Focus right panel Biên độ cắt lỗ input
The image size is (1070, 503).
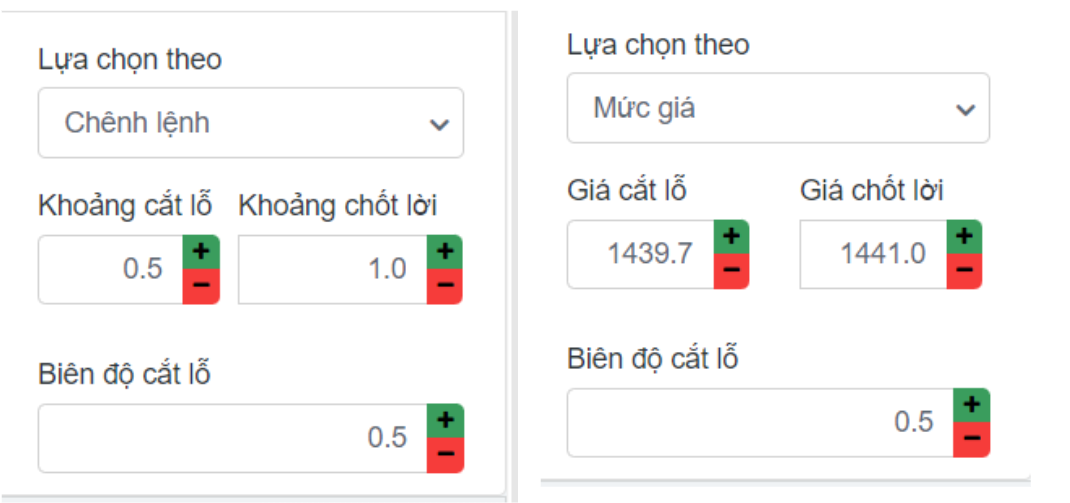(759, 422)
